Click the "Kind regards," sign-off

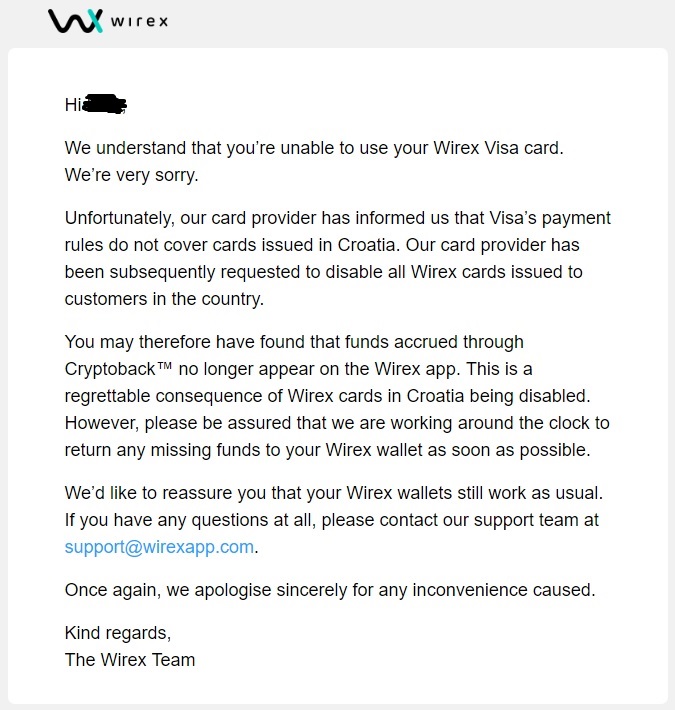[118, 633]
